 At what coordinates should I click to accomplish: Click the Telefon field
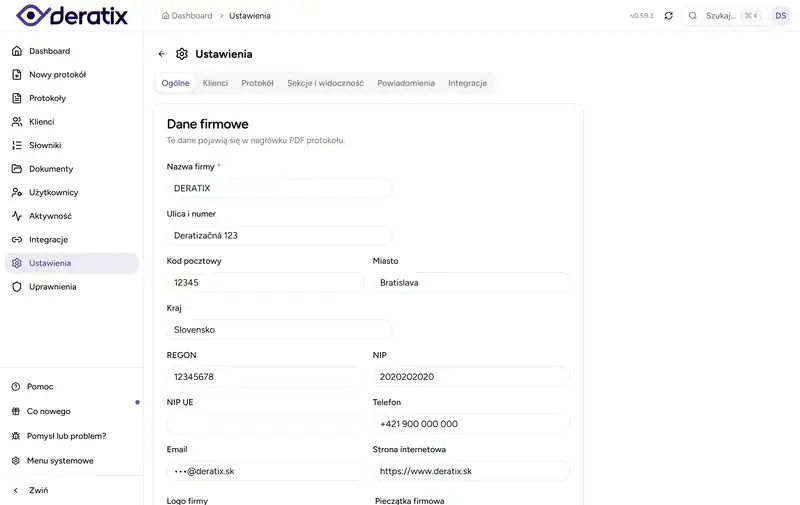471,424
